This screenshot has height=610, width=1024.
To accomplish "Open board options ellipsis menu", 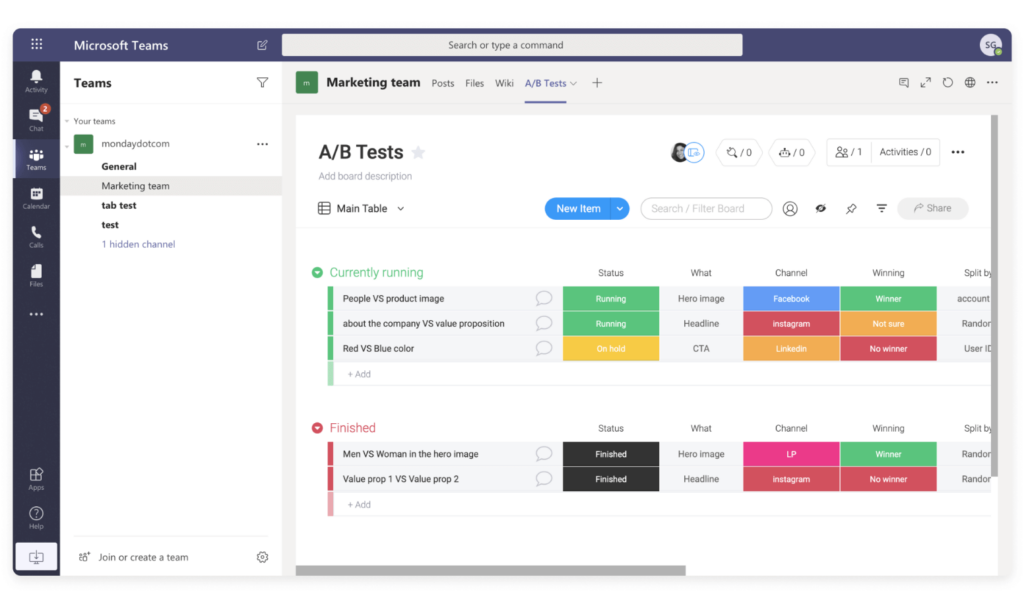I will [x=957, y=152].
